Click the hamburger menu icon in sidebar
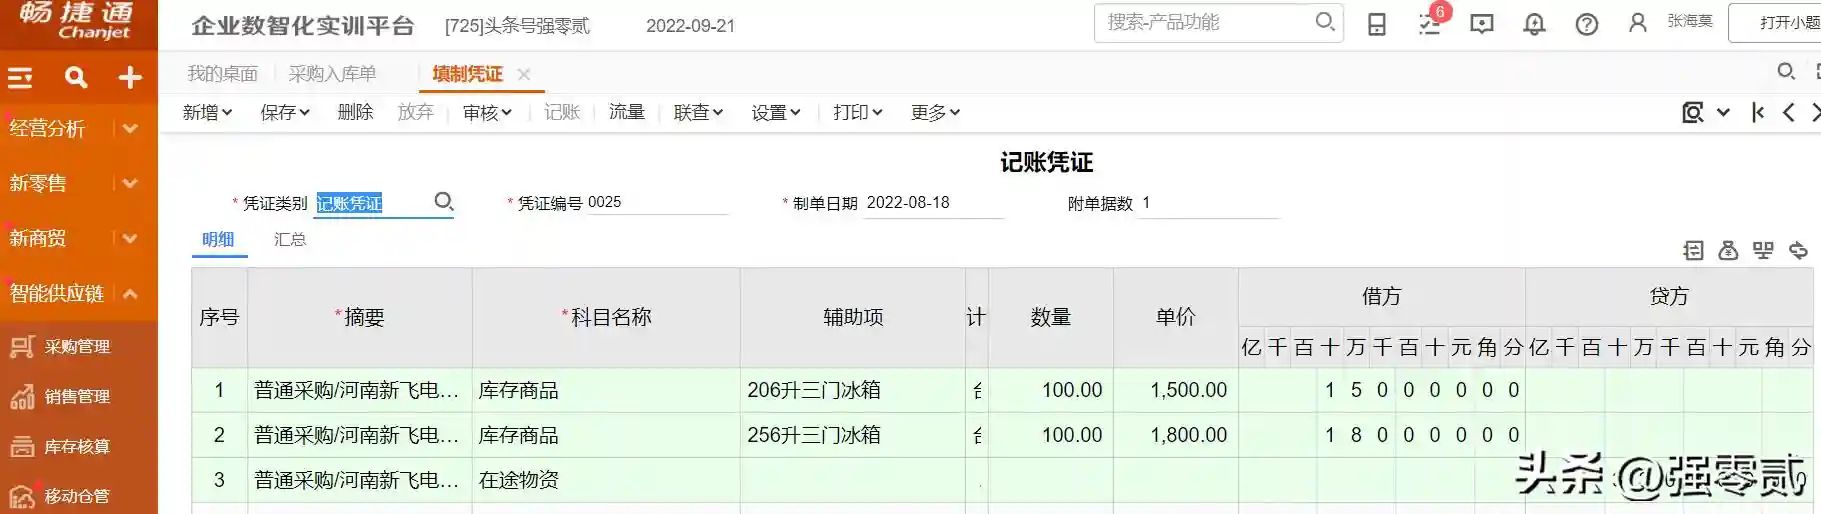Image resolution: width=1821 pixels, height=514 pixels. 21,78
